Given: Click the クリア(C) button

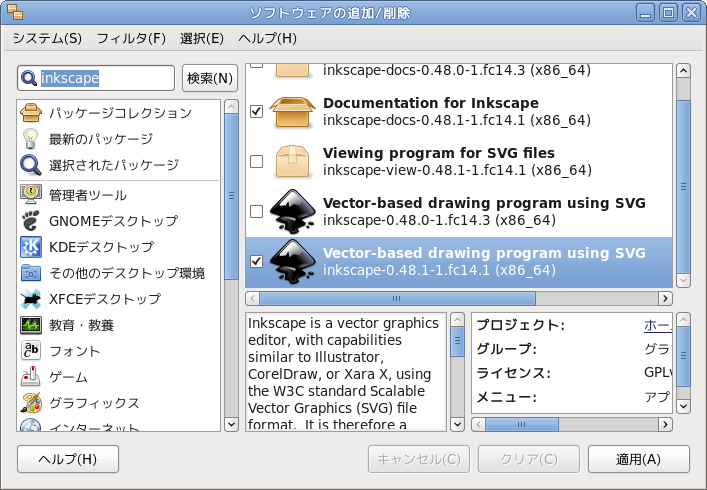Looking at the screenshot, I should [529, 459].
